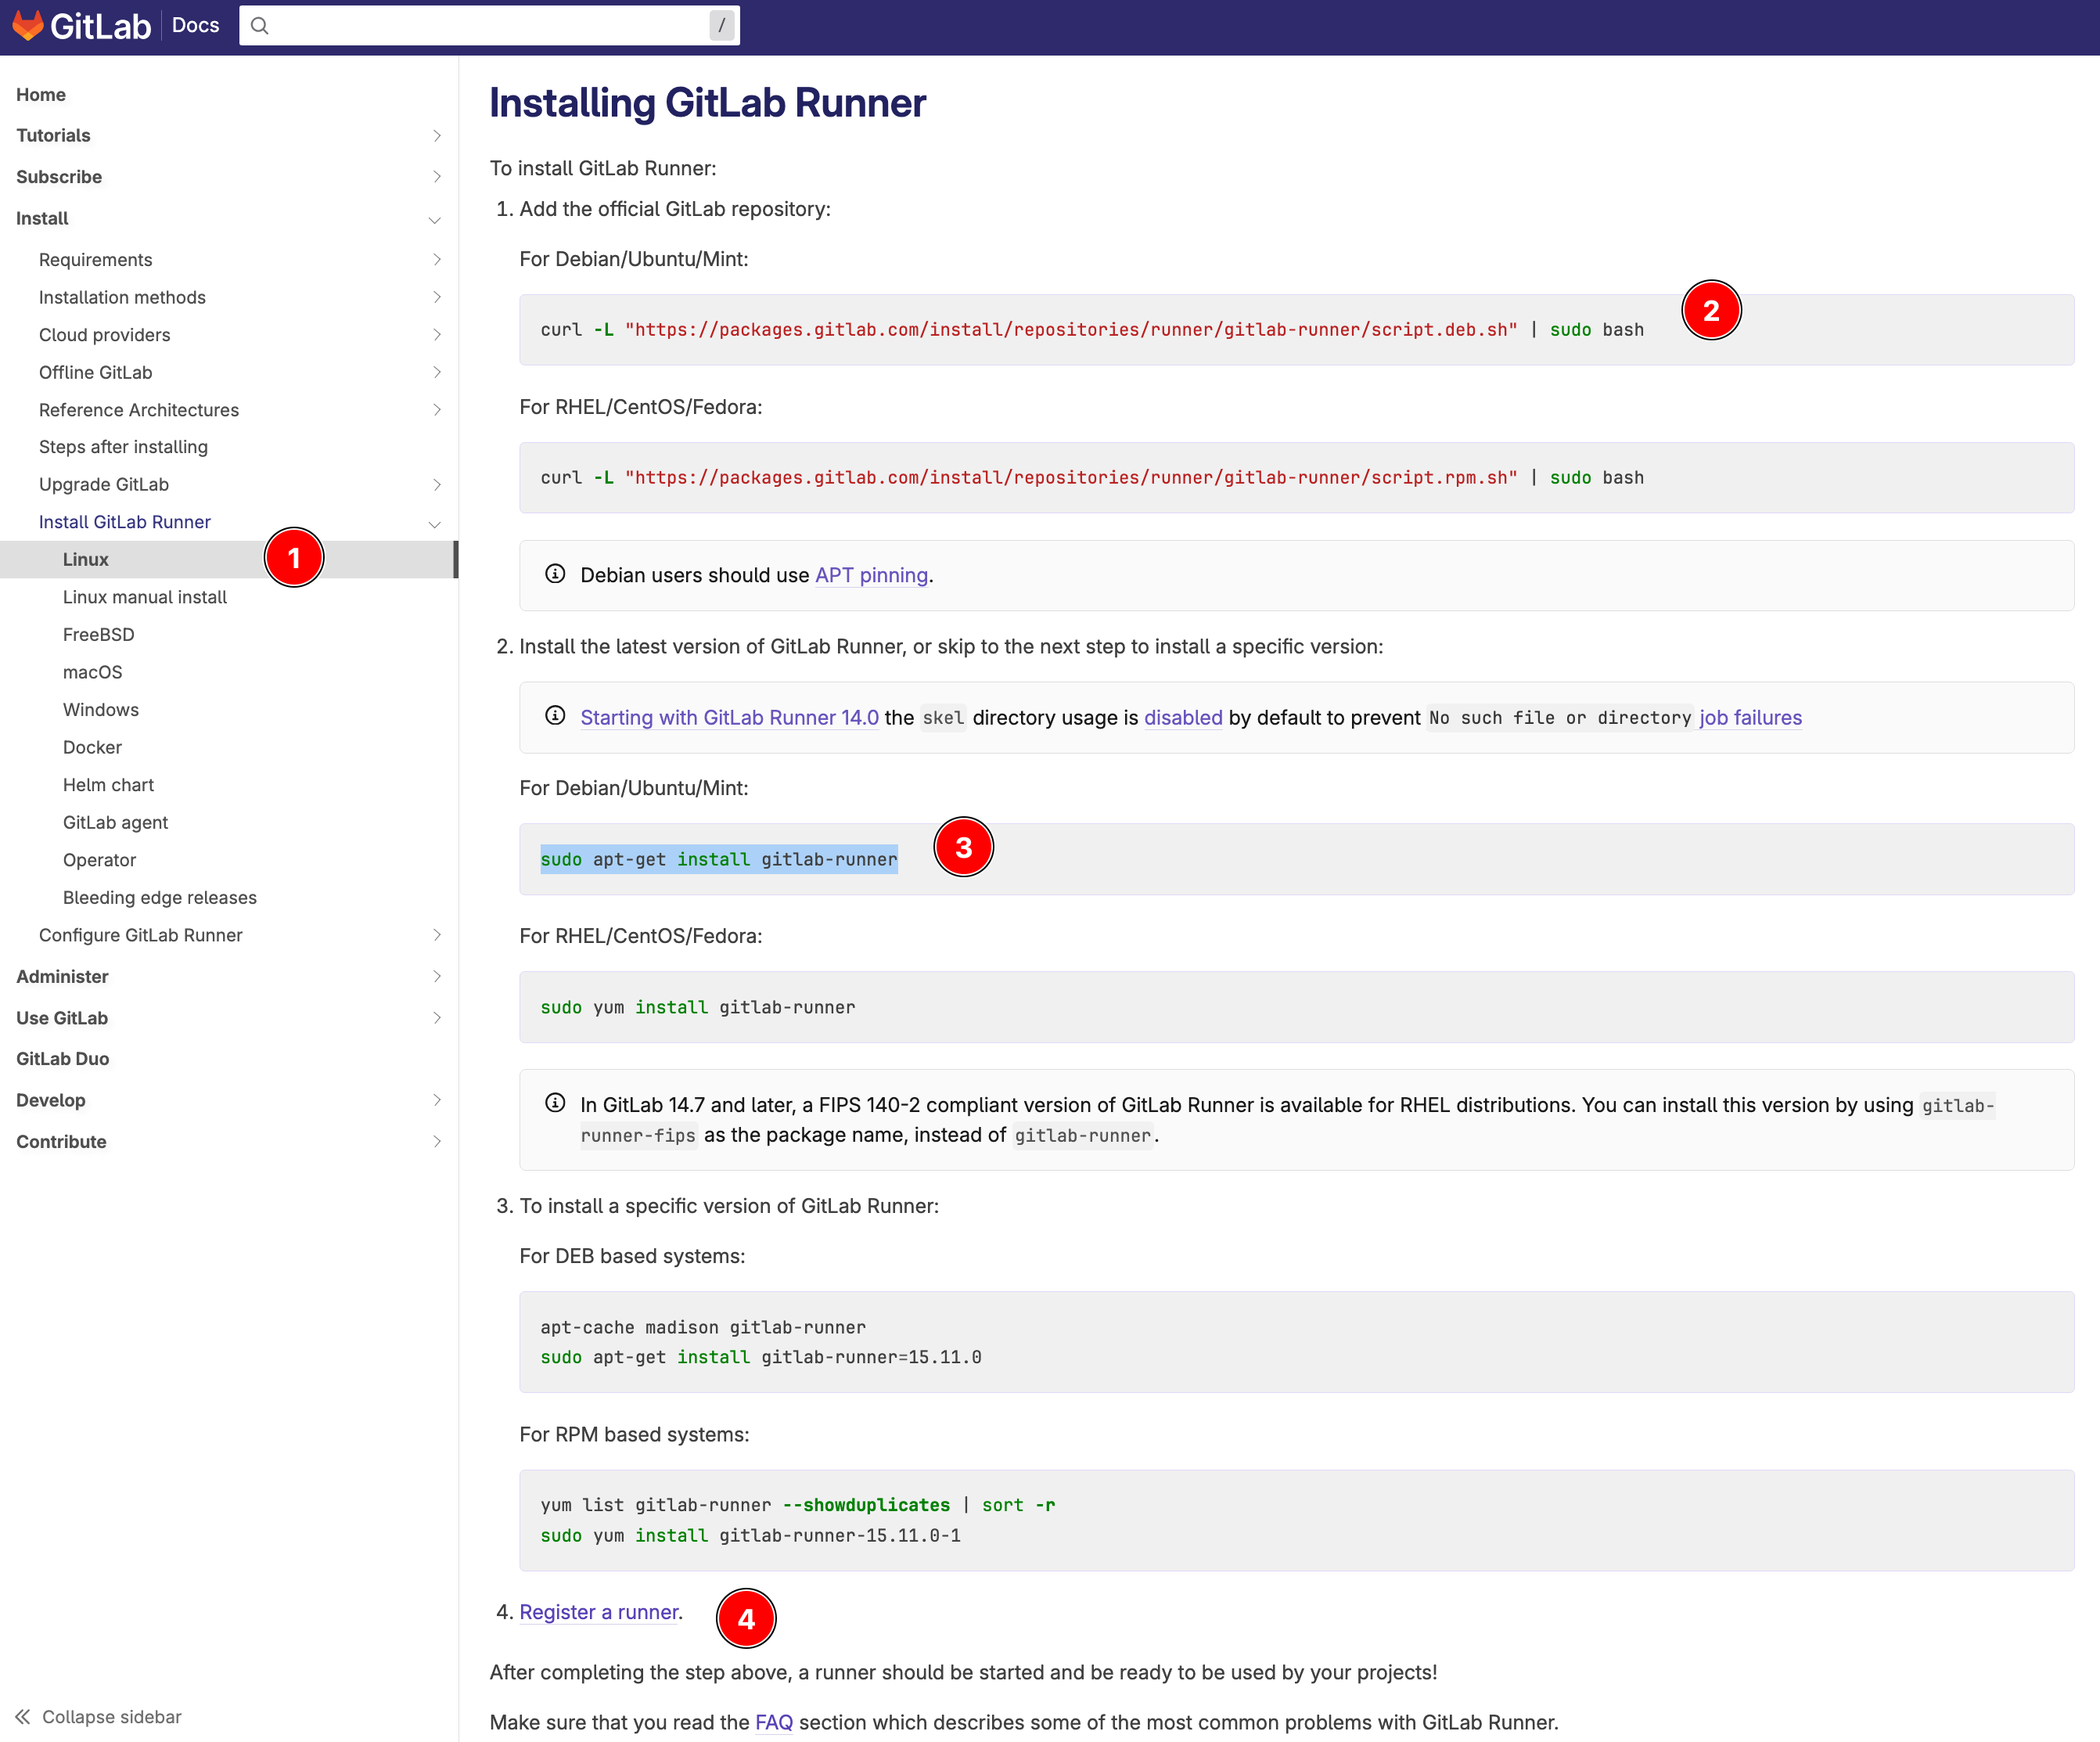Image resolution: width=2100 pixels, height=1742 pixels.
Task: Click red annotation marker number 4
Action: tap(746, 1618)
